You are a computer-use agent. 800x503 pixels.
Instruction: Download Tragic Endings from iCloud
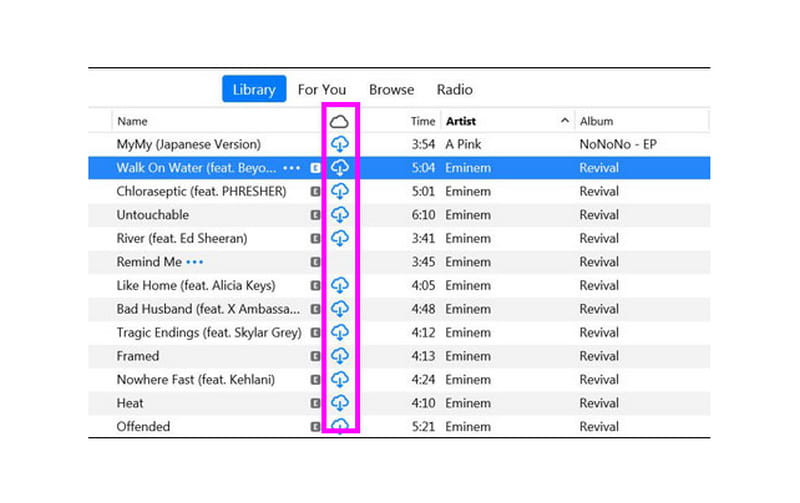coord(339,332)
